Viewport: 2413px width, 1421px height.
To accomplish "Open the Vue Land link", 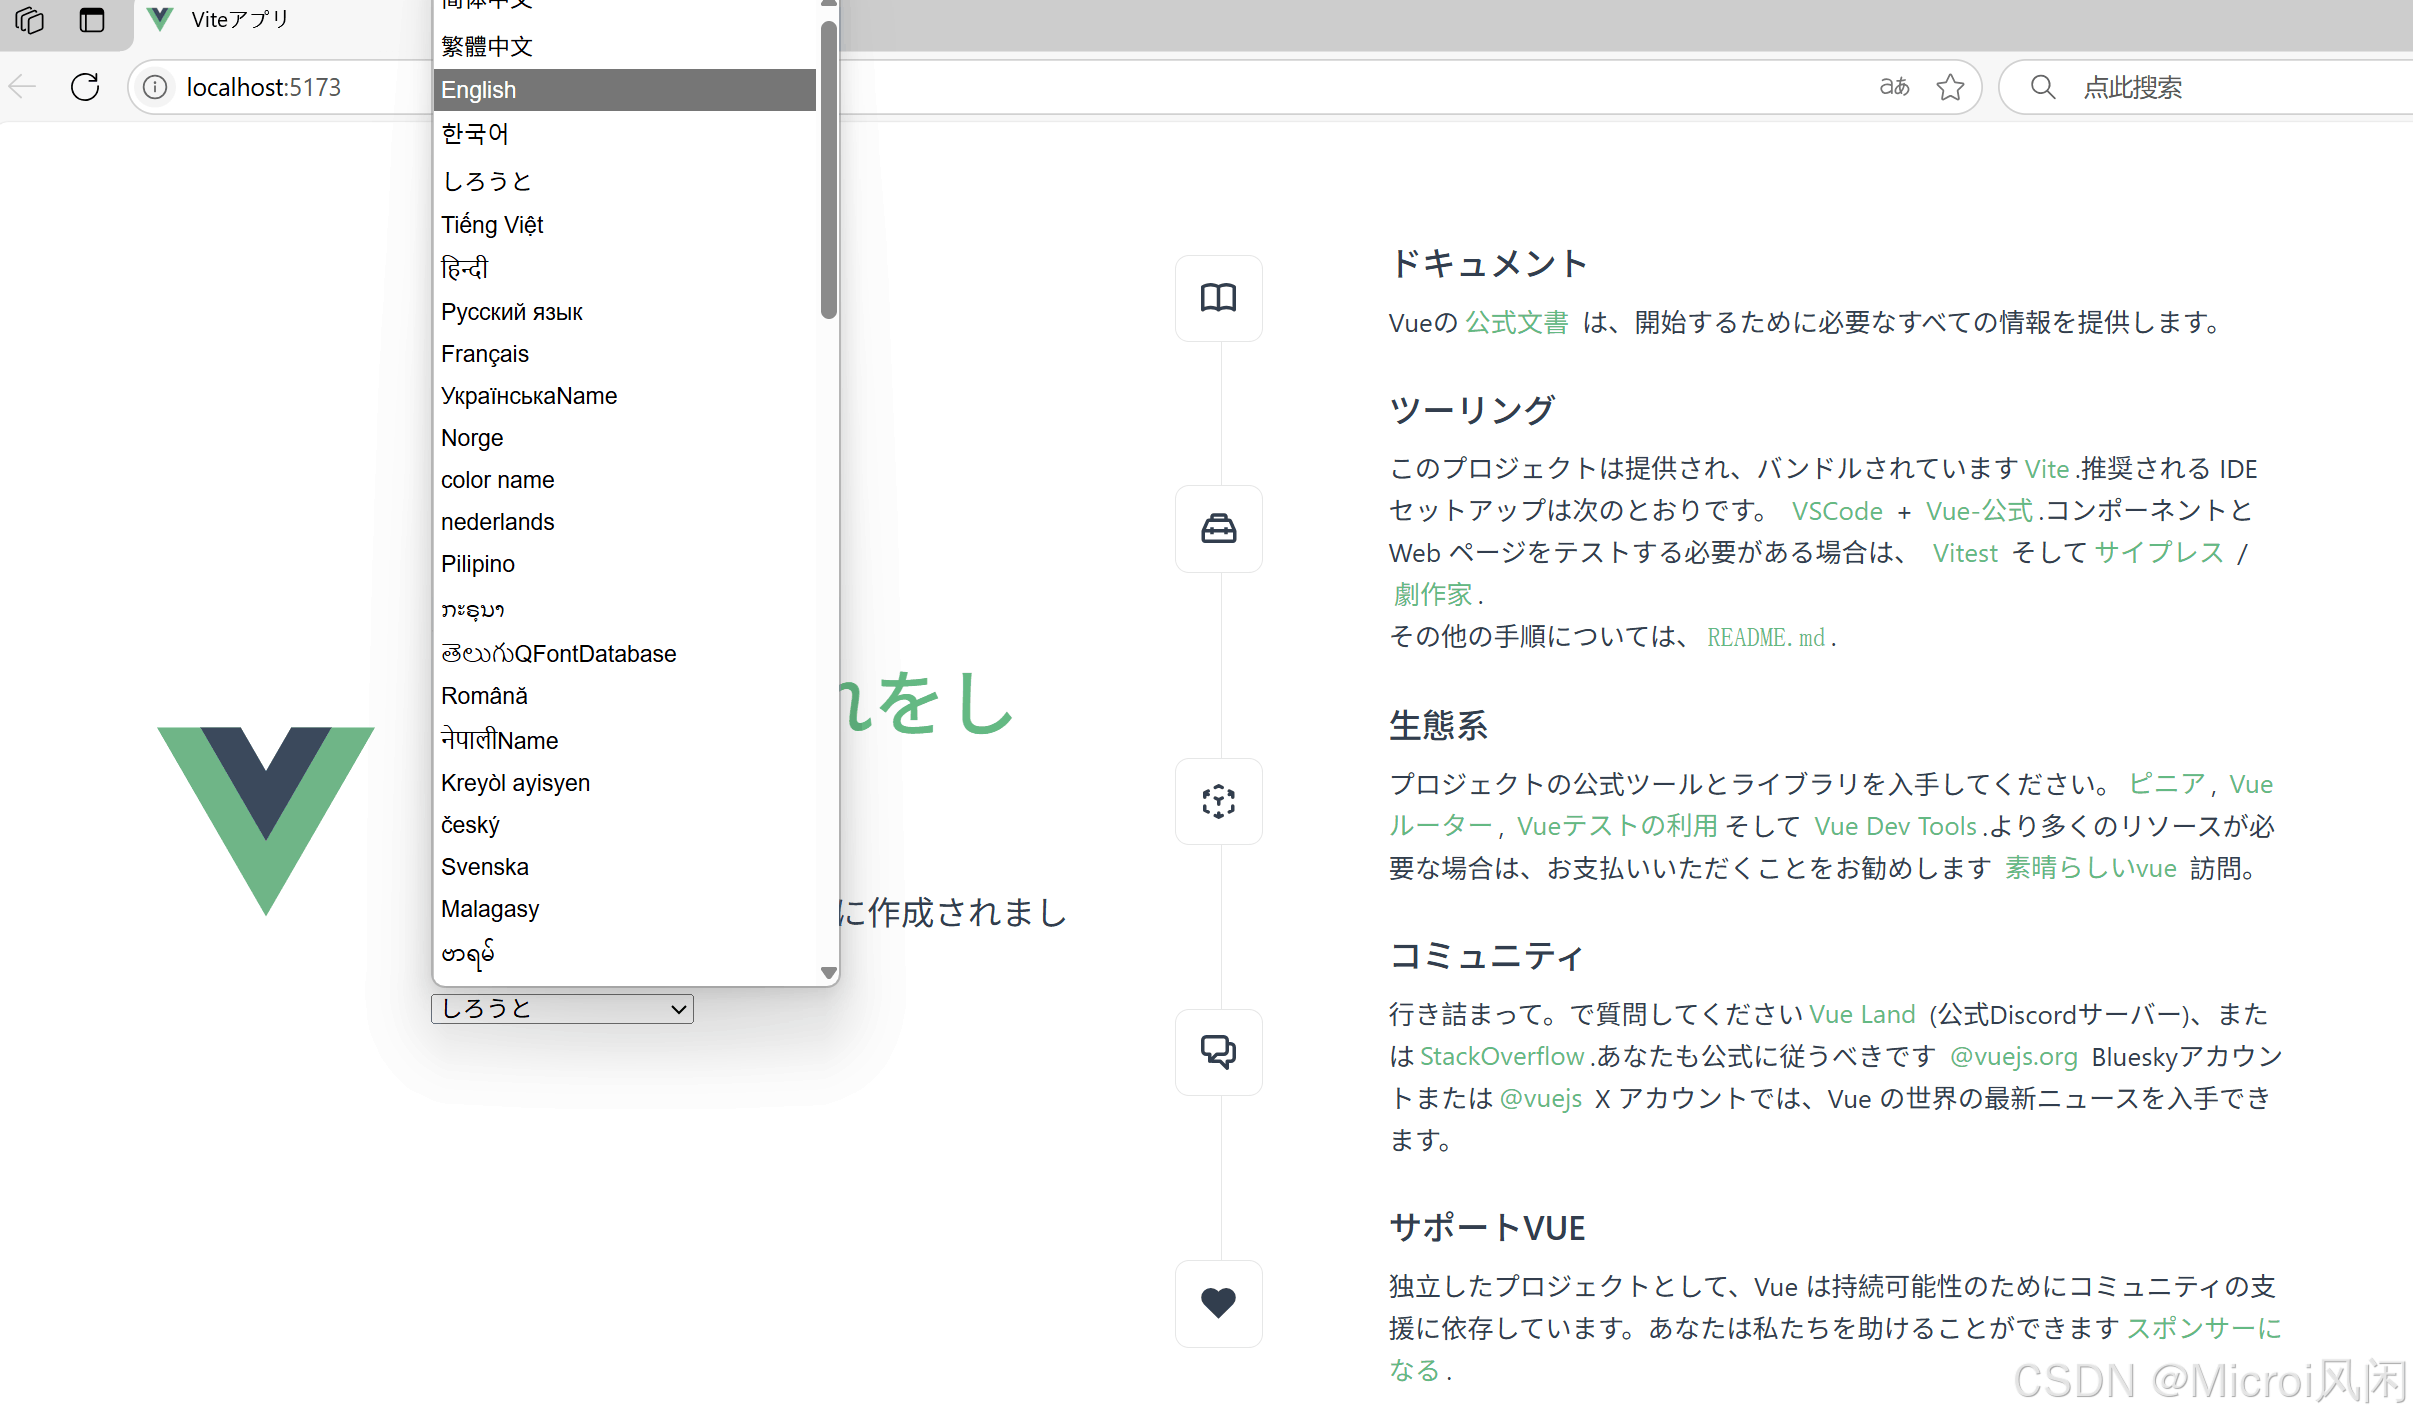I will (1862, 1014).
